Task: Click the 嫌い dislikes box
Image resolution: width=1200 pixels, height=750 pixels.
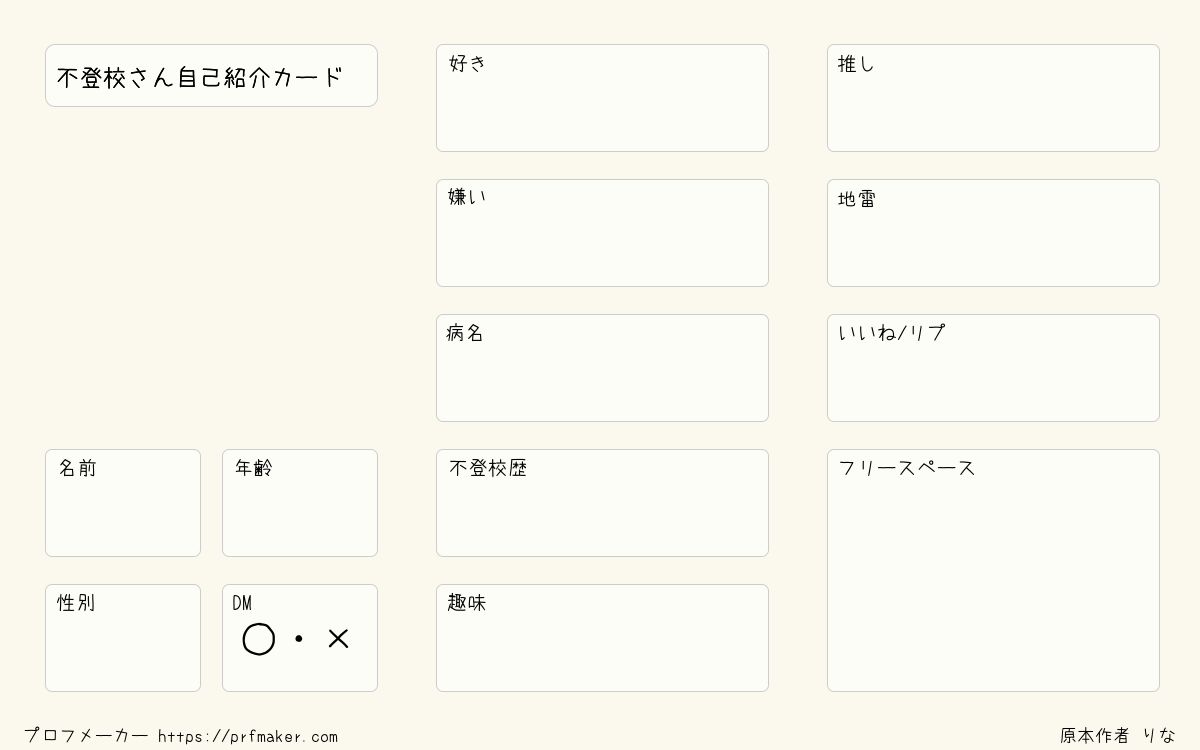Action: 602,233
